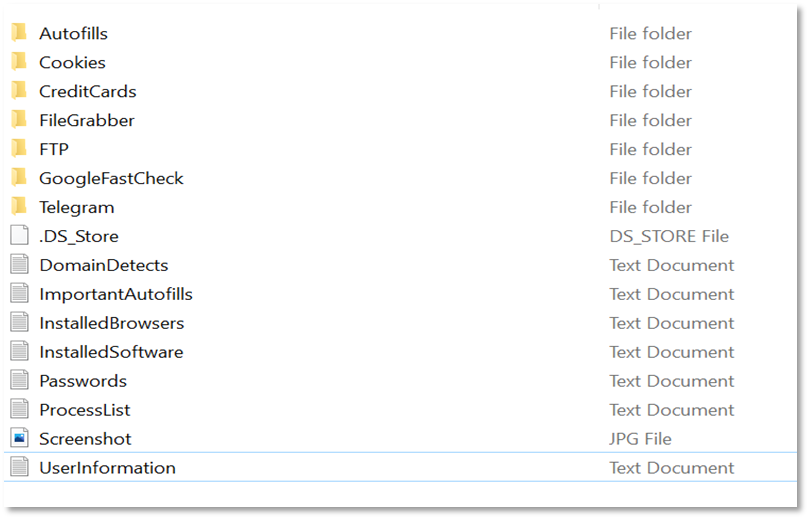Click the blank .DS_Store file icon

20,235
